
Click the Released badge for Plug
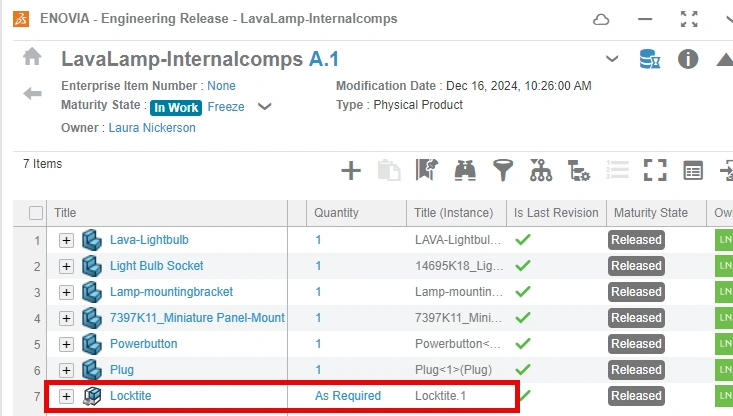pos(636,370)
